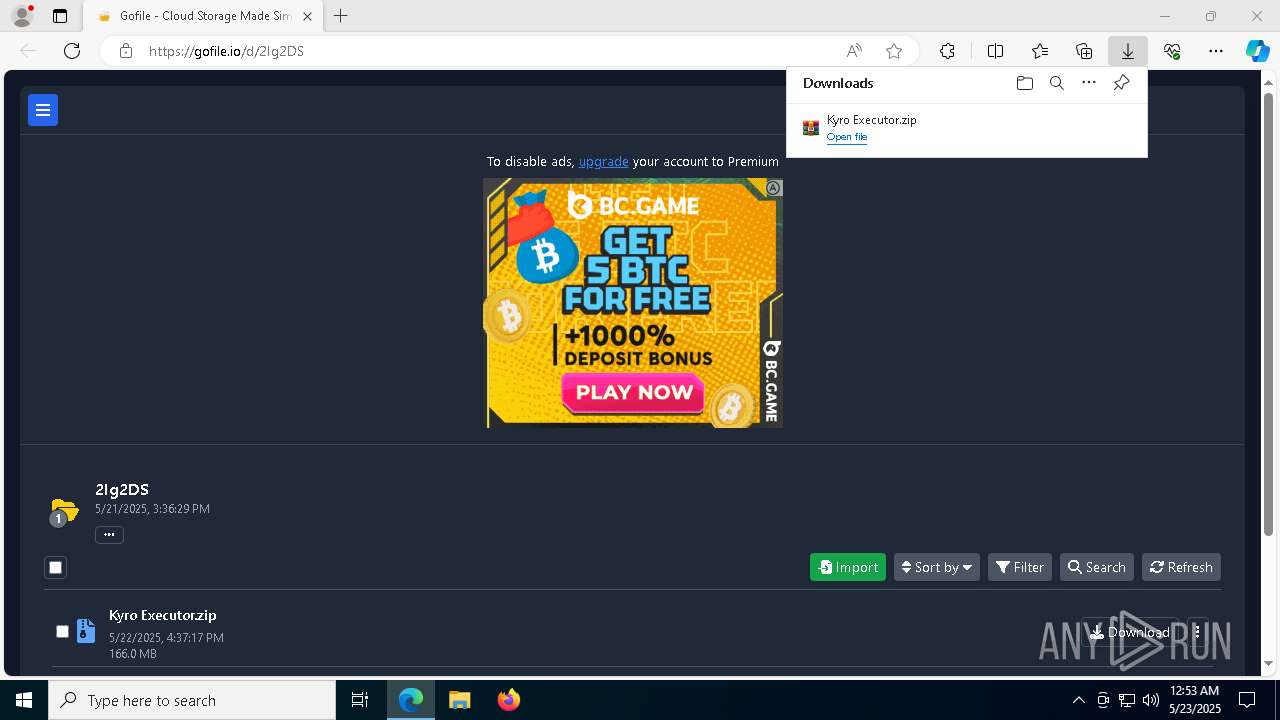Toggle the select-all checkbox
This screenshot has width=1280, height=720.
pos(56,568)
